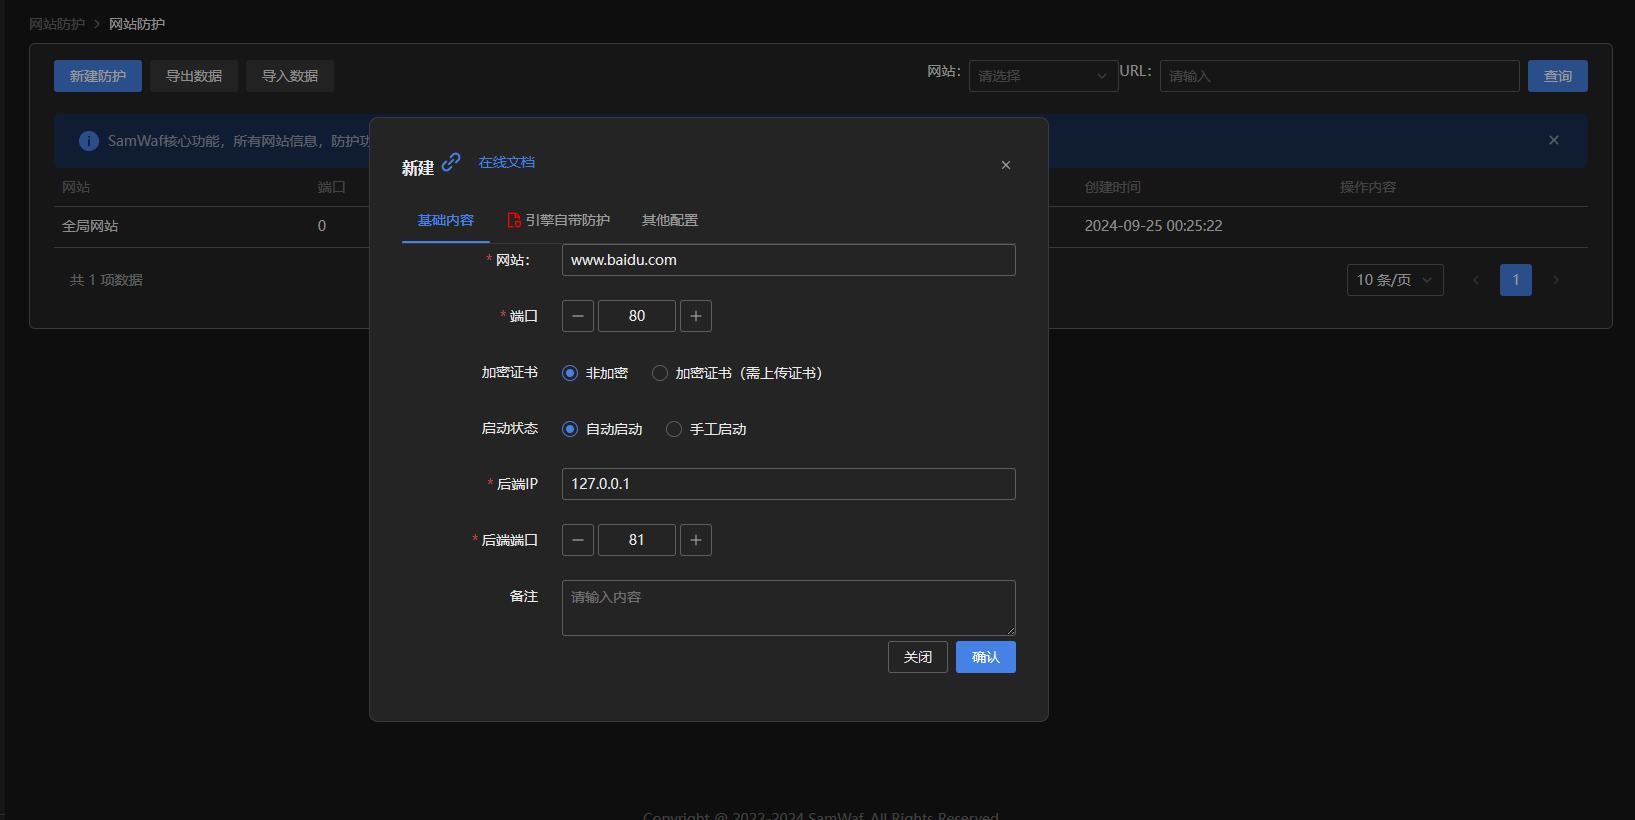Open the 网站 请选择 dropdown
This screenshot has width=1635, height=820.
(x=1043, y=76)
